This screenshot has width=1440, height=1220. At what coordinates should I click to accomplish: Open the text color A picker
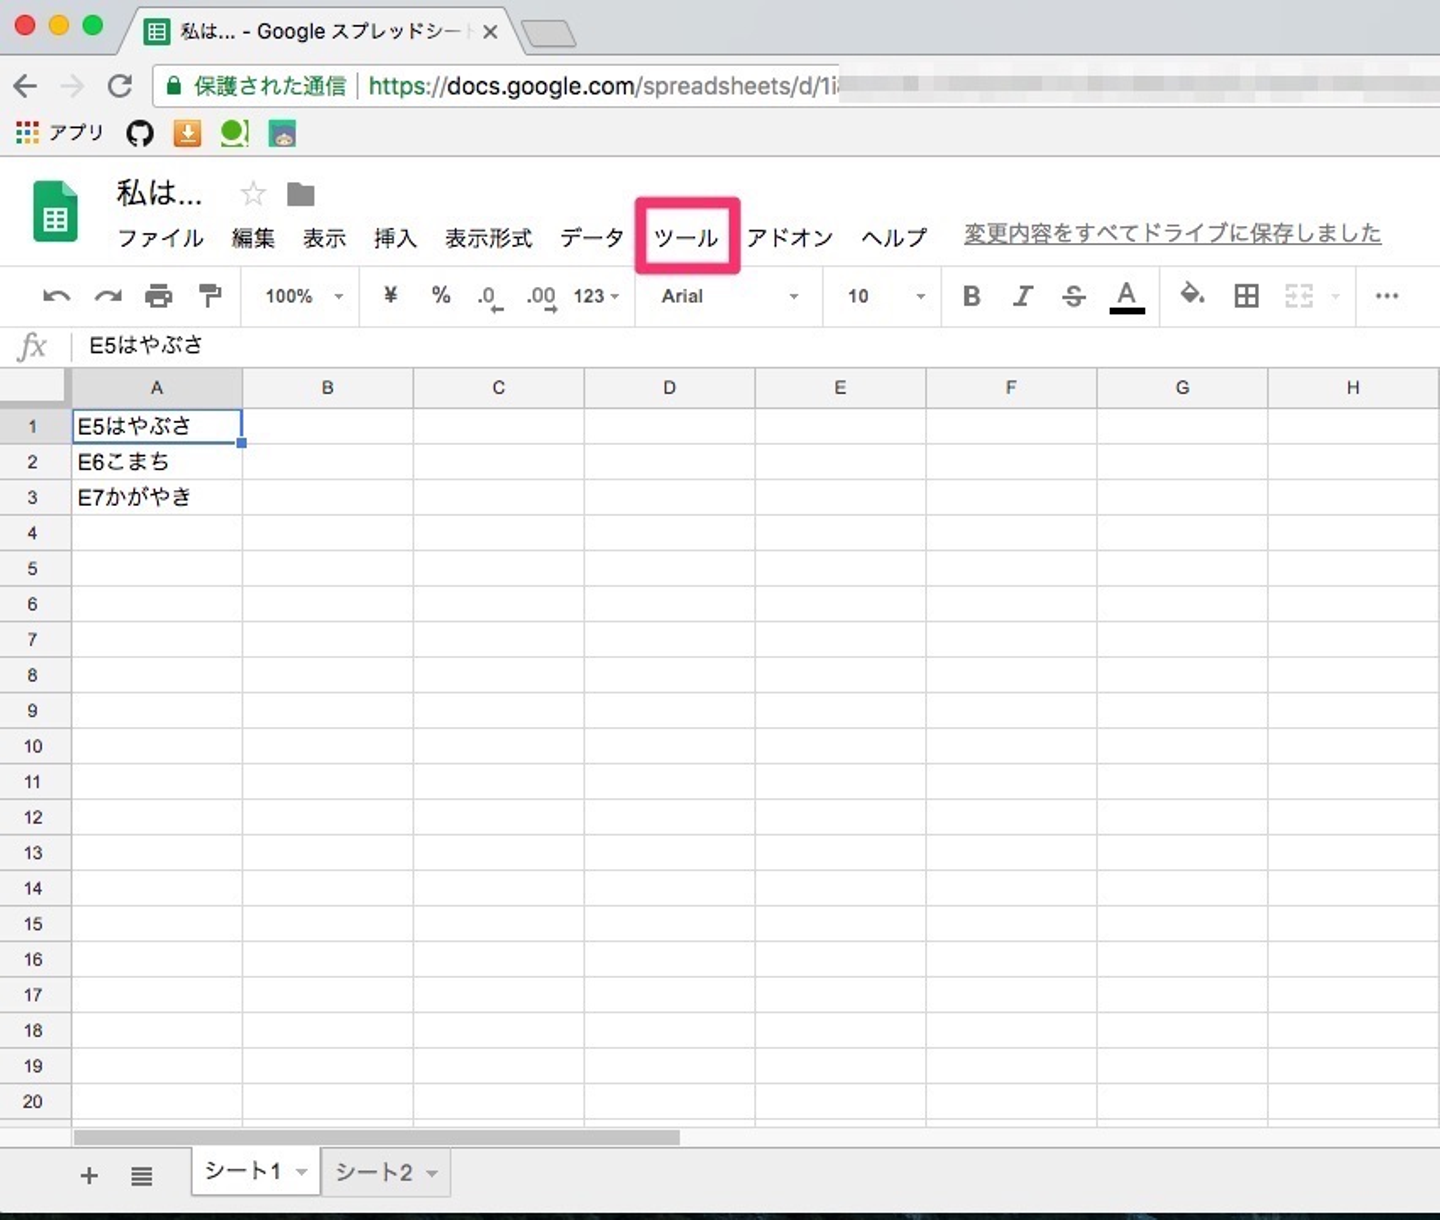coord(1127,297)
